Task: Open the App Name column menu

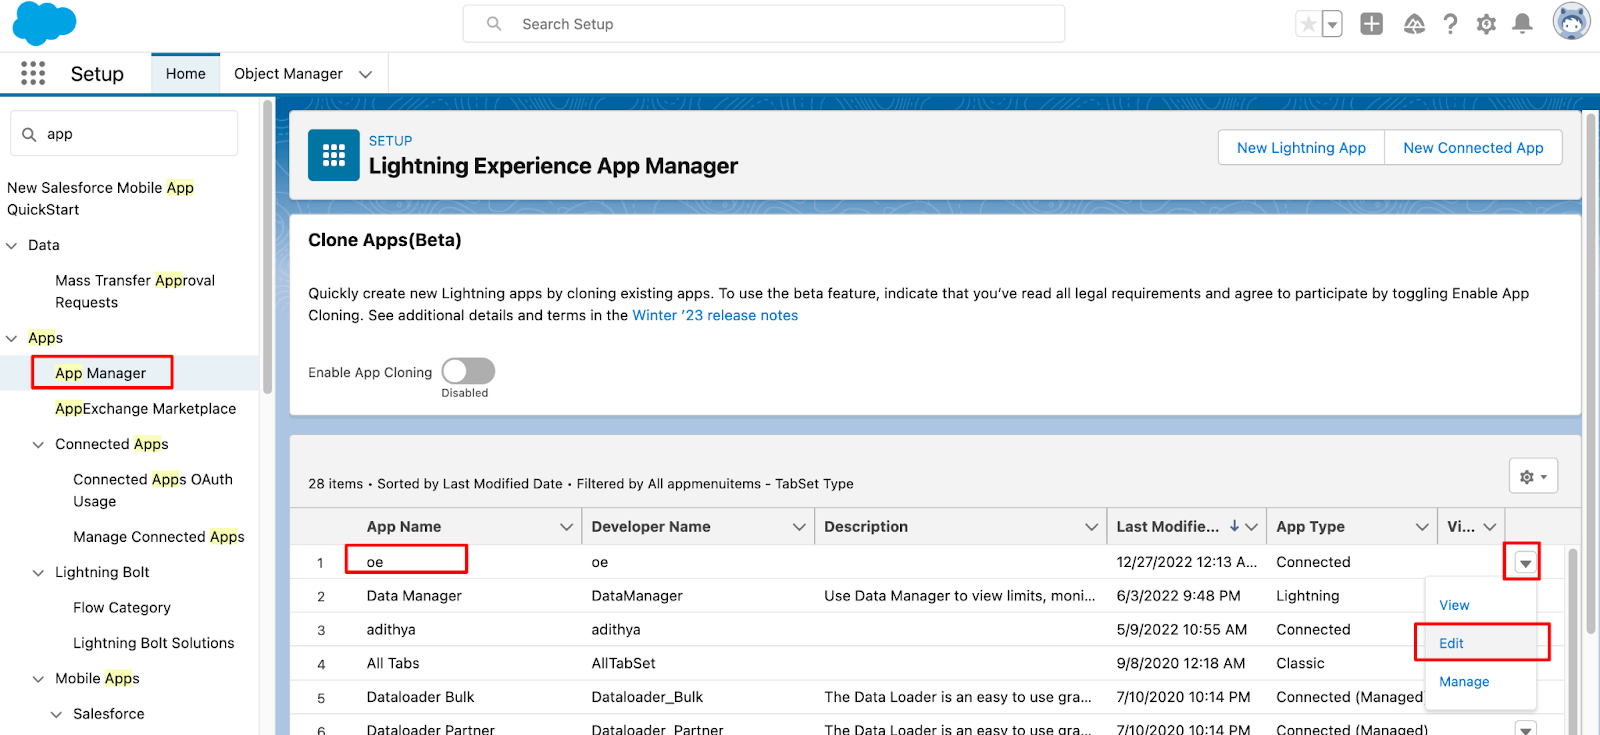Action: [566, 527]
